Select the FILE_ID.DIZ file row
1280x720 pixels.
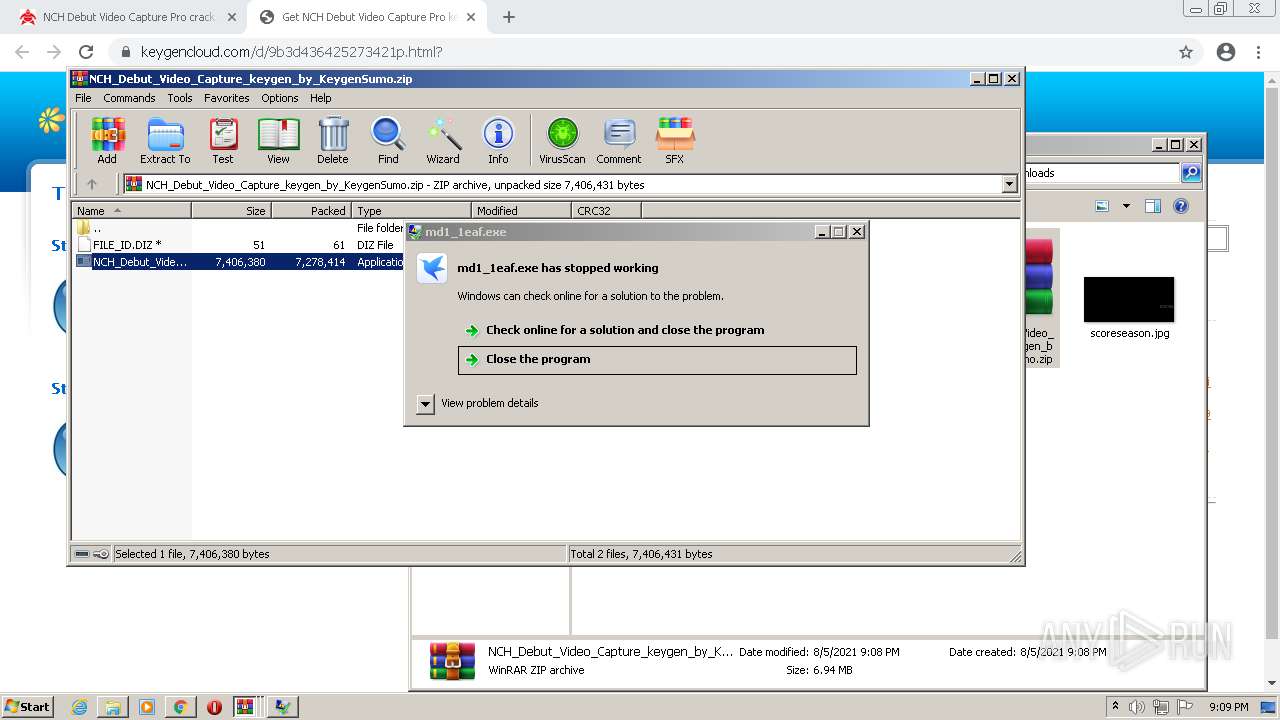[239, 245]
